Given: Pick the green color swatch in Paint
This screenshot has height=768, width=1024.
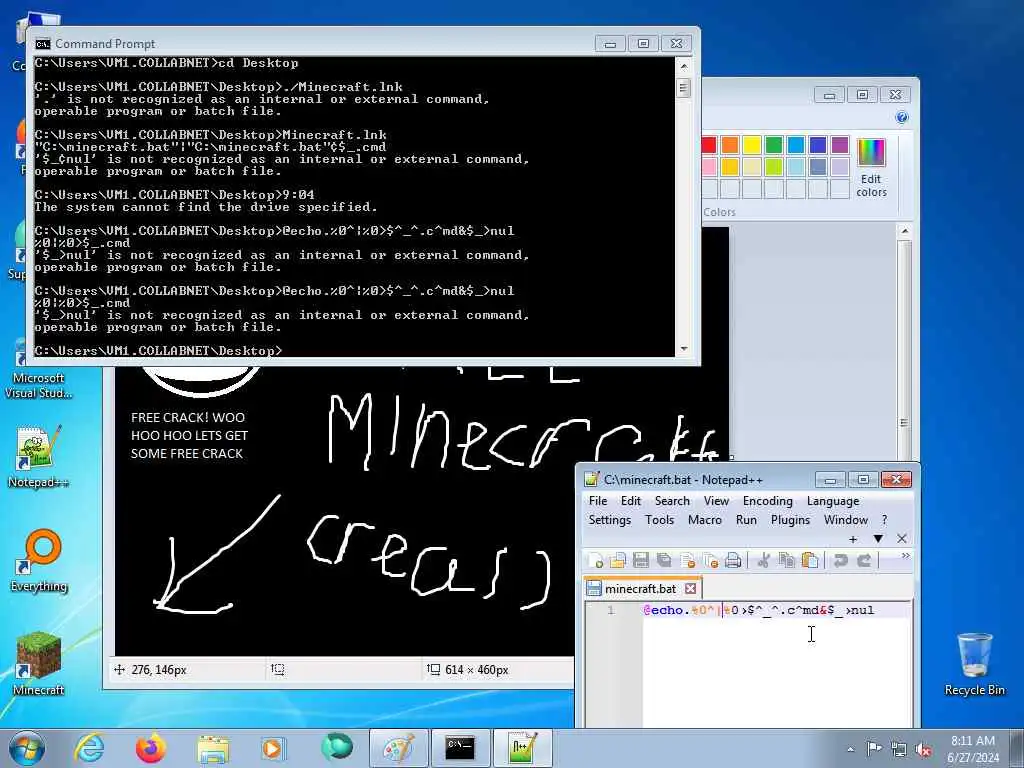Looking at the screenshot, I should tap(774, 144).
